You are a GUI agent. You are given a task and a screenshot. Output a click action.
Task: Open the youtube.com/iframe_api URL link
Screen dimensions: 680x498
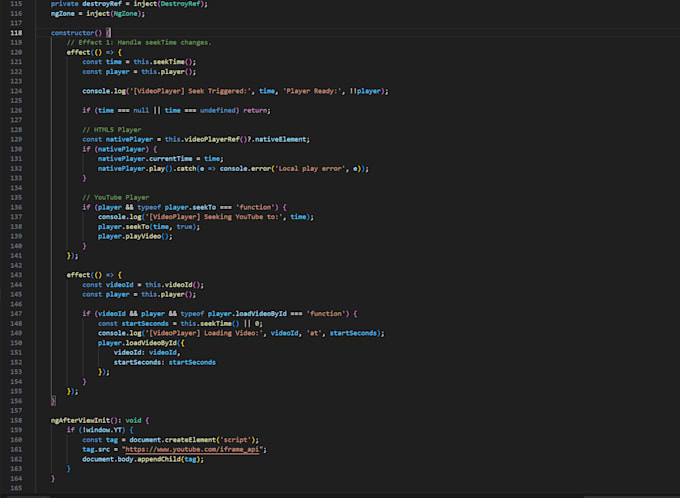(x=194, y=449)
